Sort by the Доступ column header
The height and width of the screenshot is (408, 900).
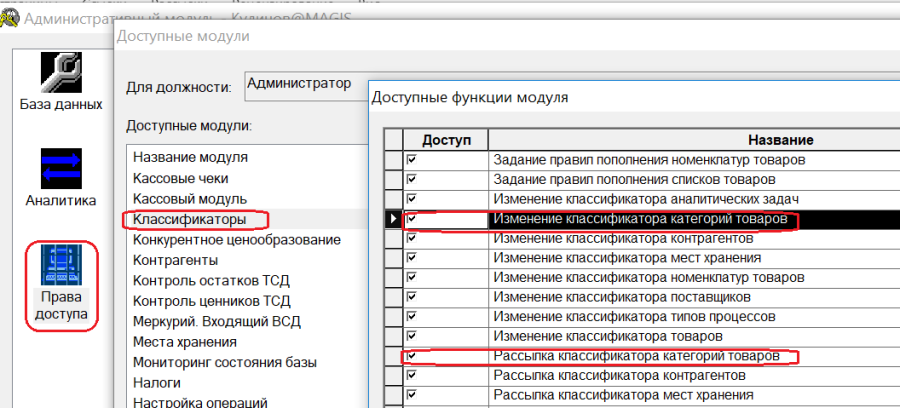[446, 140]
